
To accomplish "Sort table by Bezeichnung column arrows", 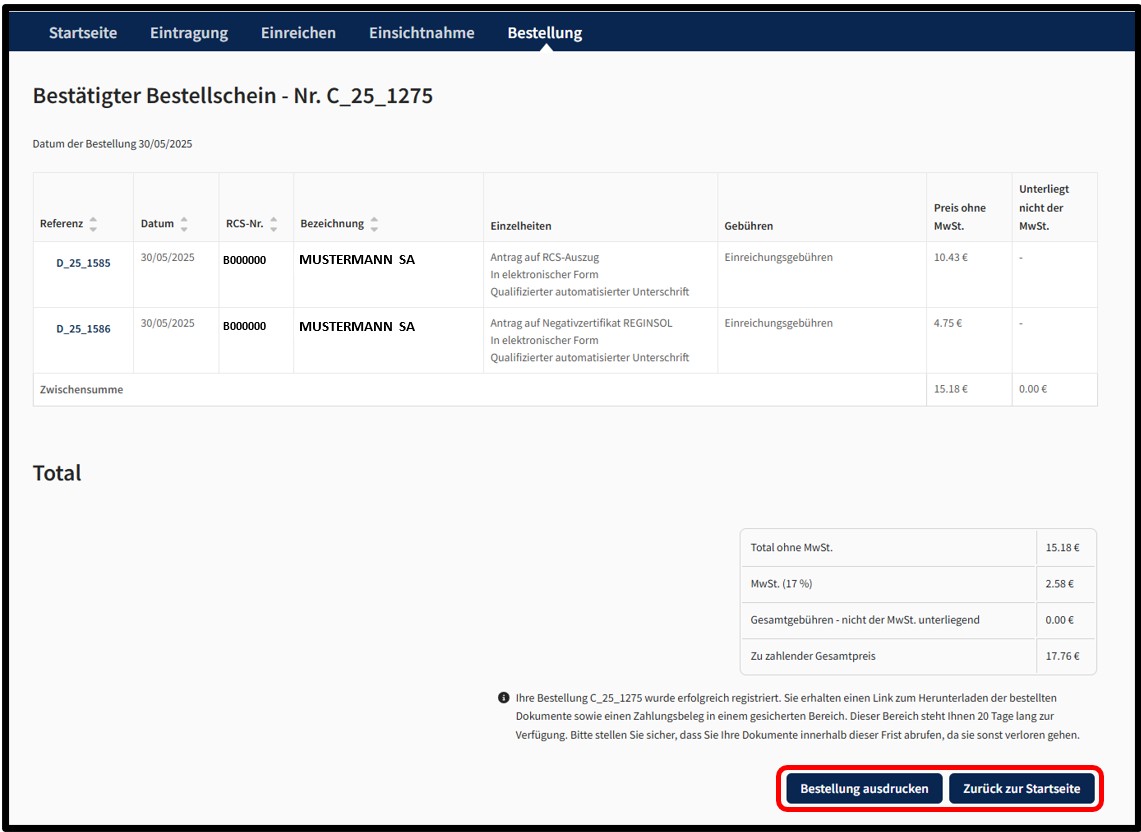I will coord(374,224).
